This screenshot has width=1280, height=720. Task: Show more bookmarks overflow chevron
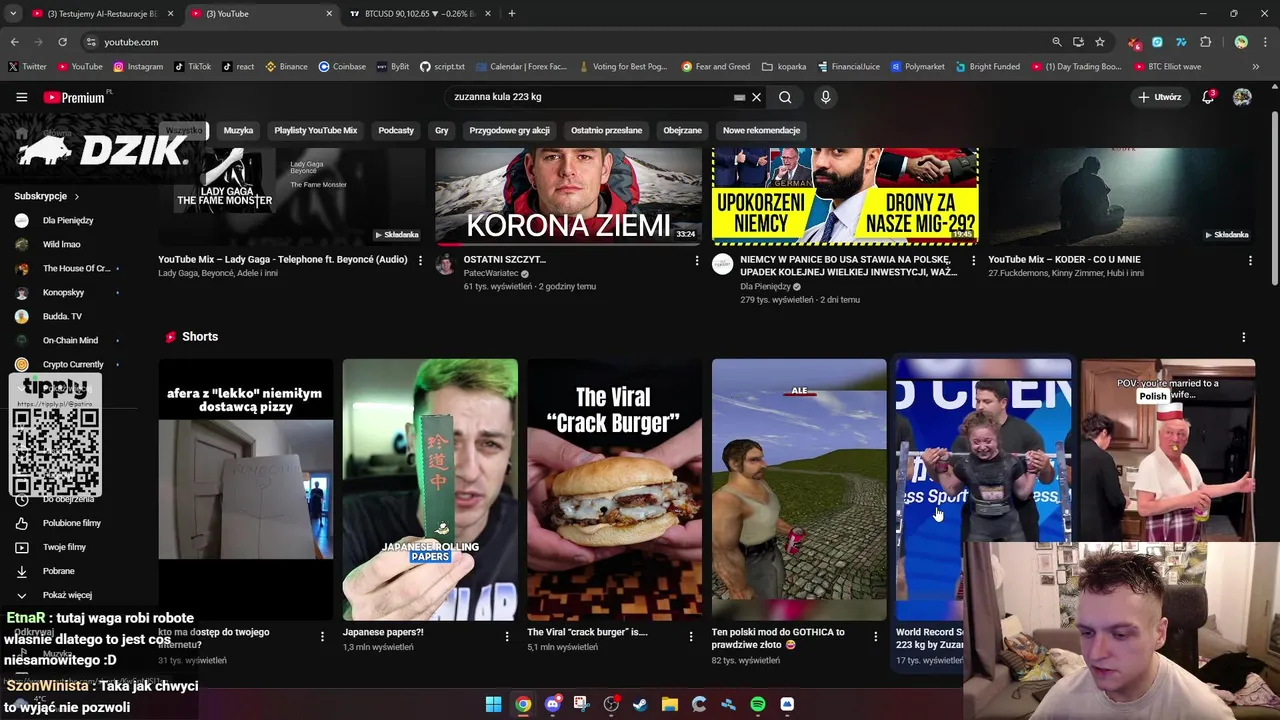[x=1257, y=67]
